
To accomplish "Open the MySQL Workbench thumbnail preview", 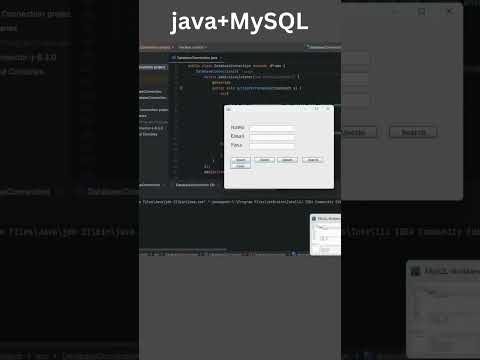I will click(x=325, y=235).
